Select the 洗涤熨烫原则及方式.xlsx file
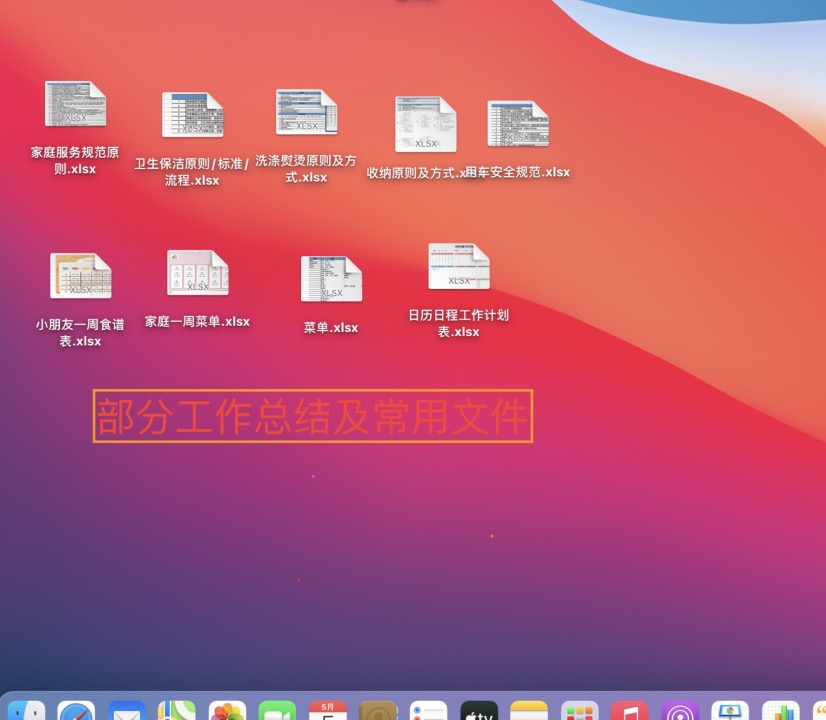The image size is (826, 720). (307, 112)
